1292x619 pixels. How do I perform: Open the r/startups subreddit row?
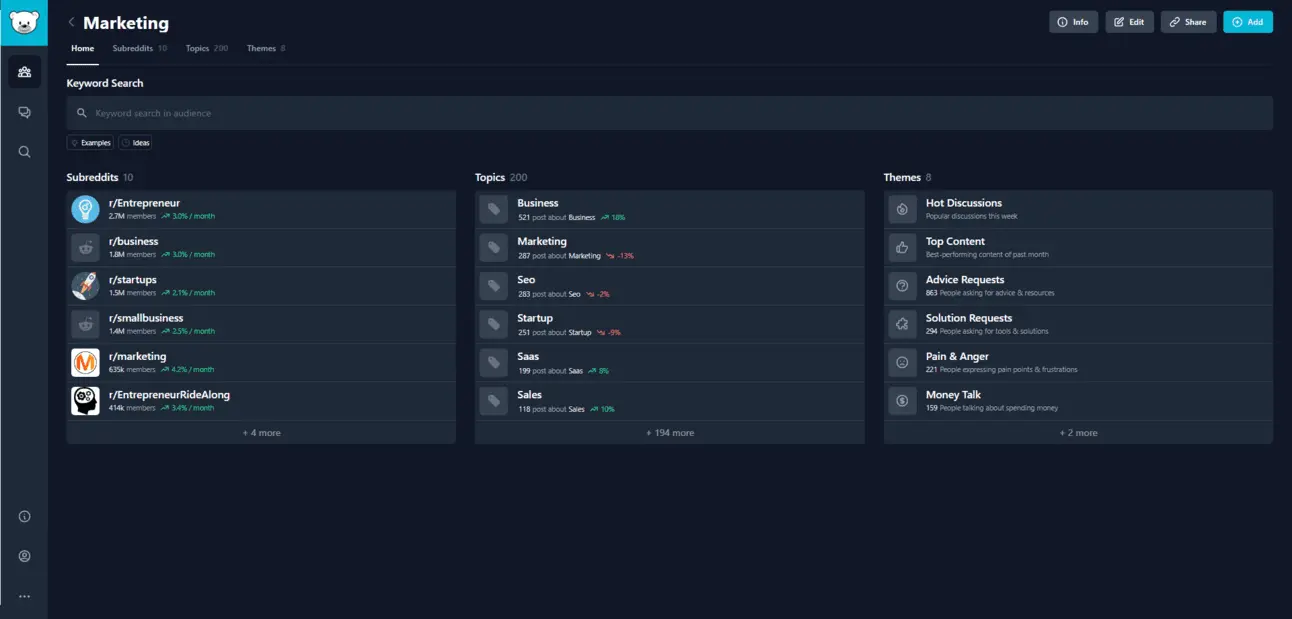click(261, 286)
